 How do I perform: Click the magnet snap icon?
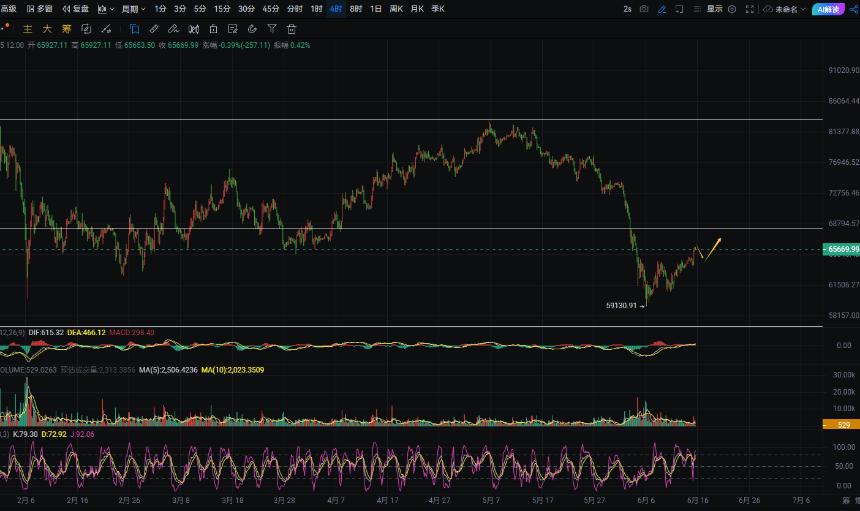pos(252,29)
